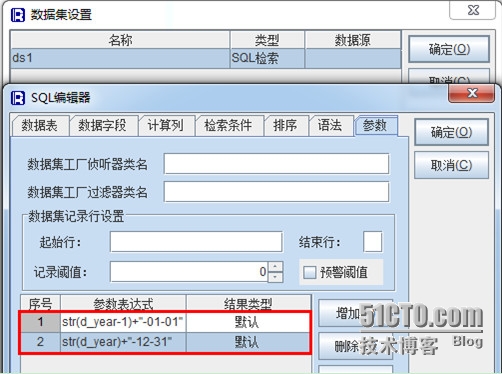Click the 起始行 input field
Viewport: 502px width, 374px height.
[x=196, y=242]
